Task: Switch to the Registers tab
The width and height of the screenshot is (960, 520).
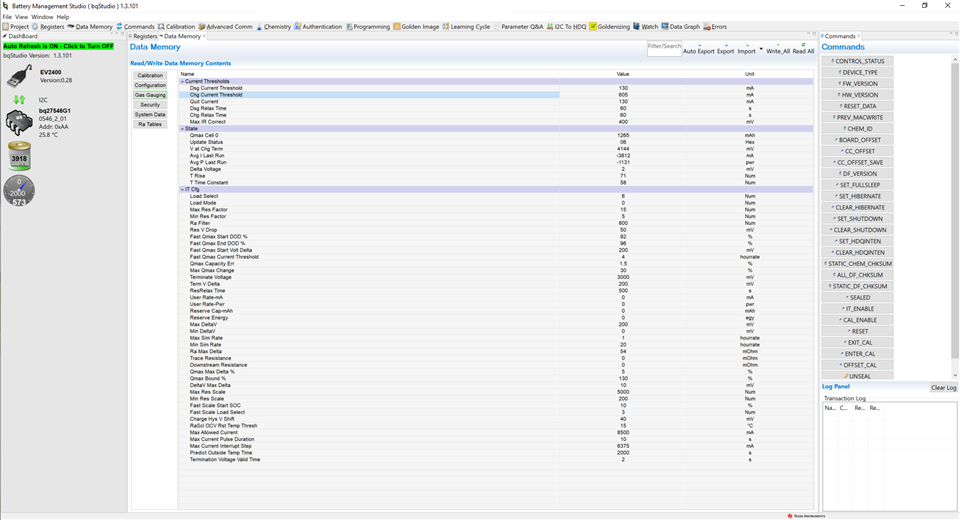Action: tap(143, 36)
